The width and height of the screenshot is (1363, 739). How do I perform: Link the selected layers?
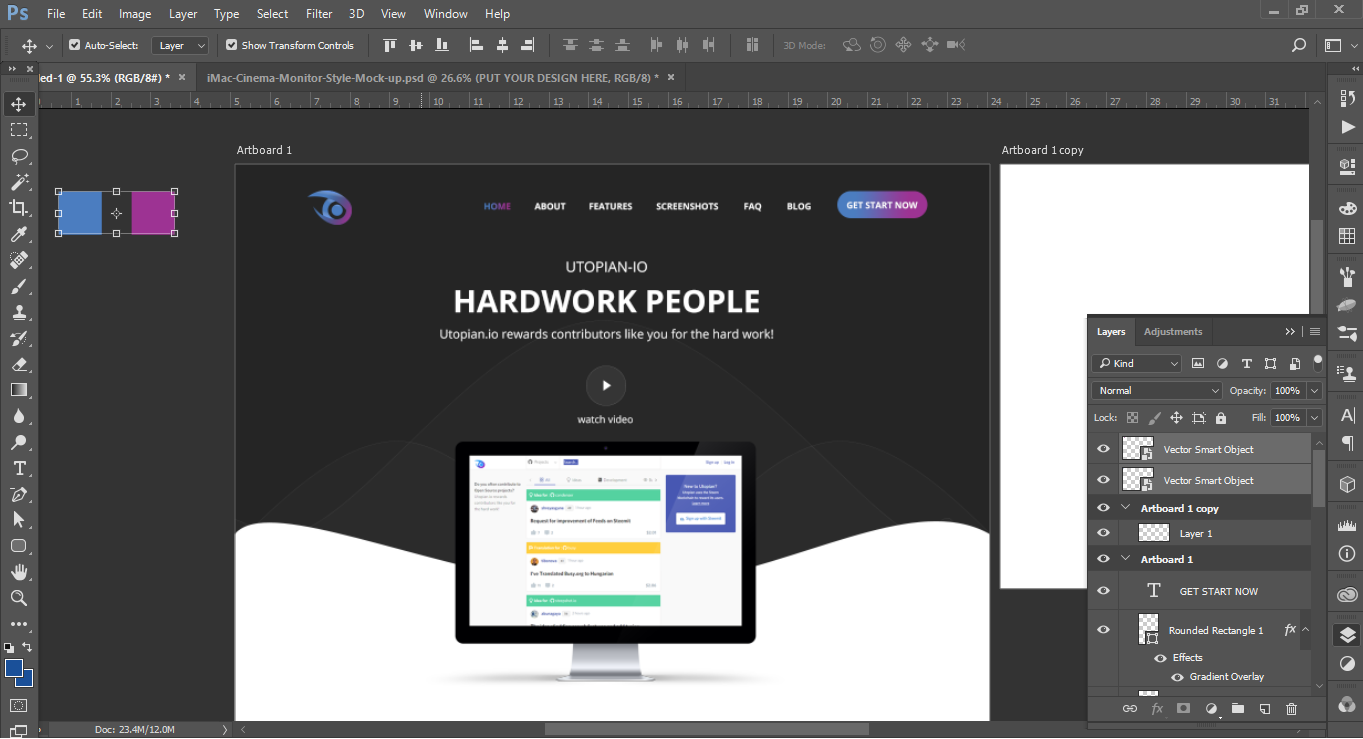tap(1130, 709)
